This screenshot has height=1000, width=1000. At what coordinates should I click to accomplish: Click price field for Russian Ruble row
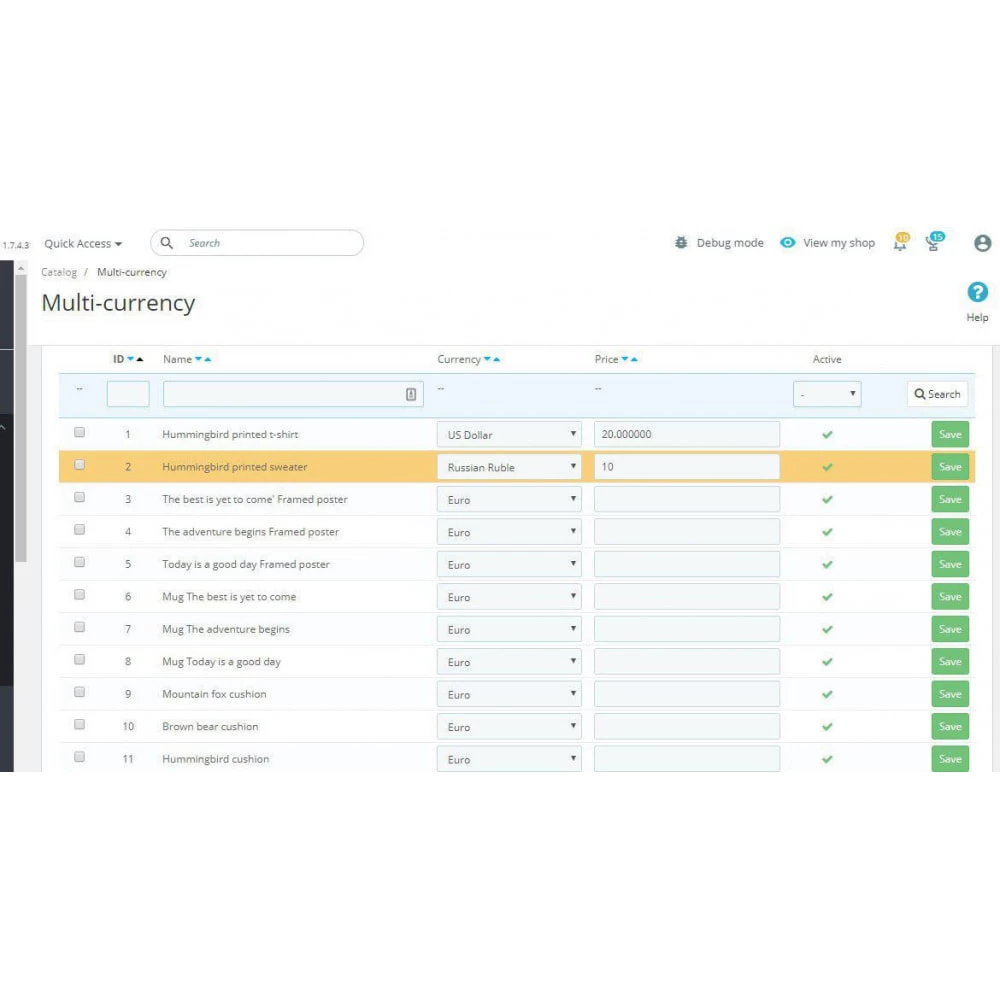(686, 467)
